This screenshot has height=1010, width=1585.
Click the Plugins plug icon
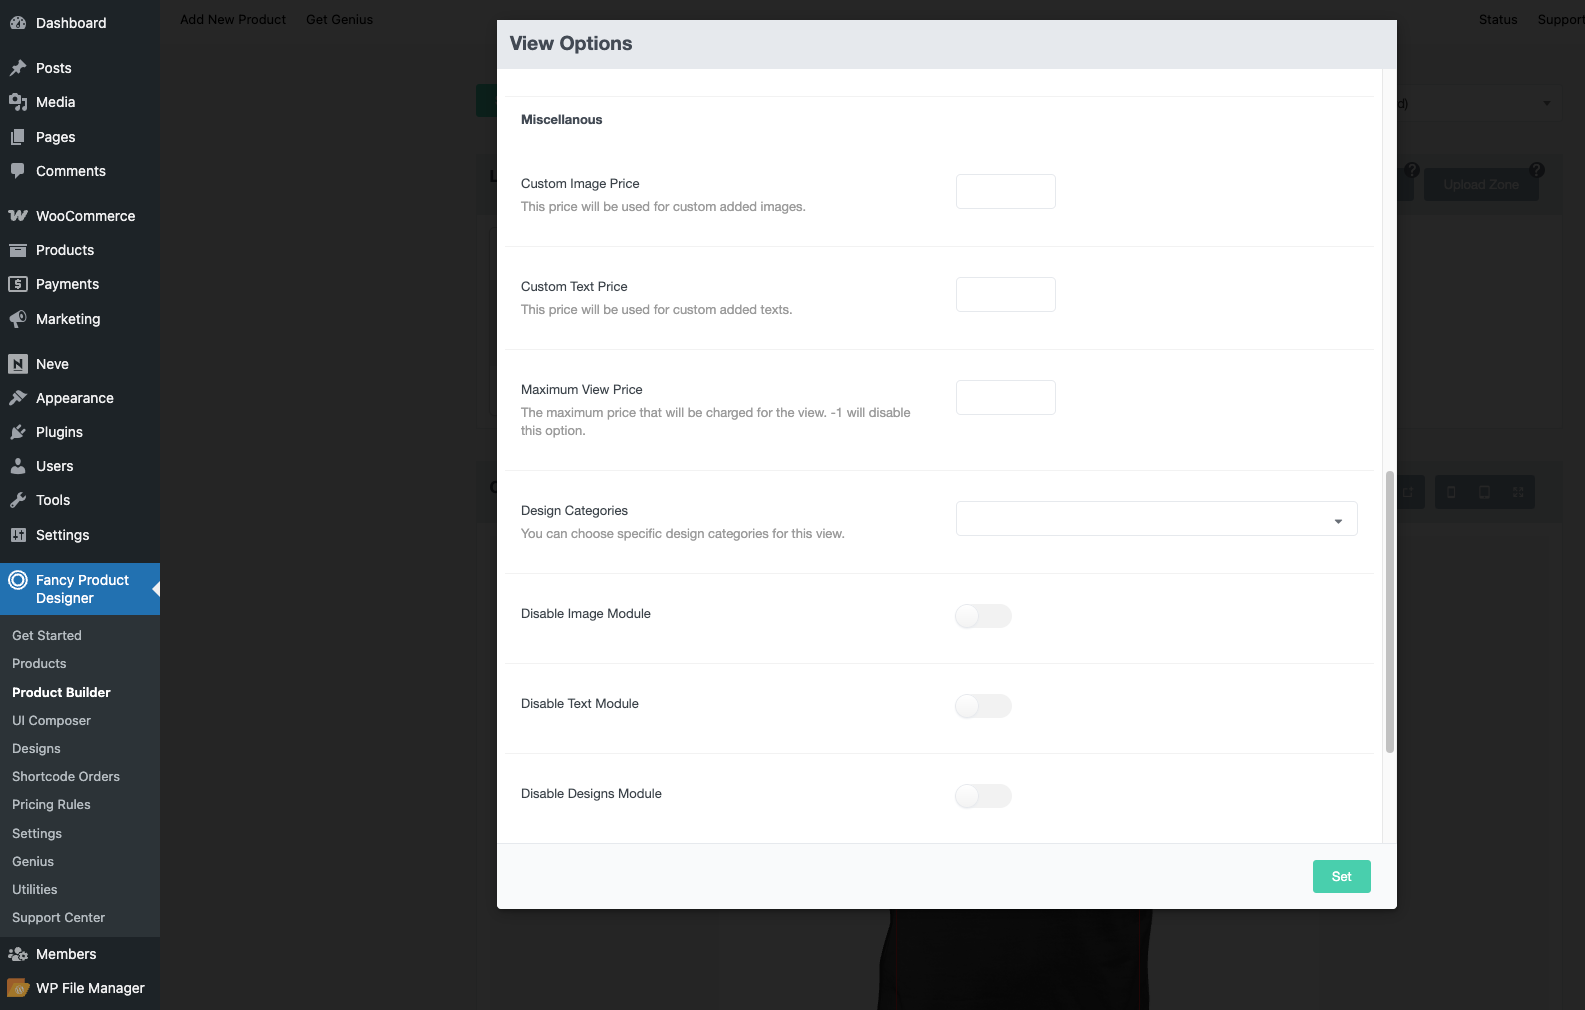pyautogui.click(x=18, y=432)
